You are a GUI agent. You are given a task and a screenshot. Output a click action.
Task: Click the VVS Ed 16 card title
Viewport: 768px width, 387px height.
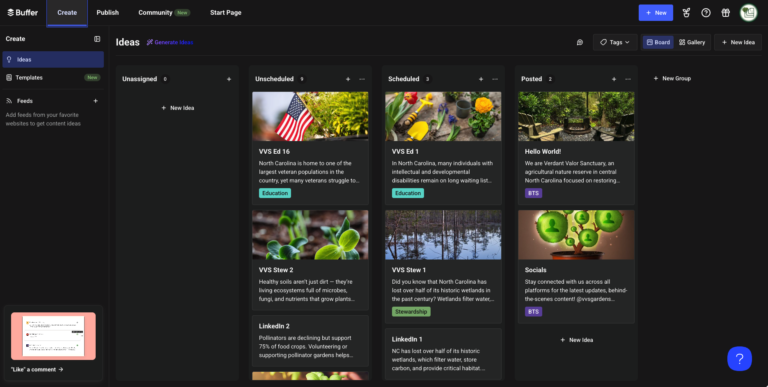(274, 151)
